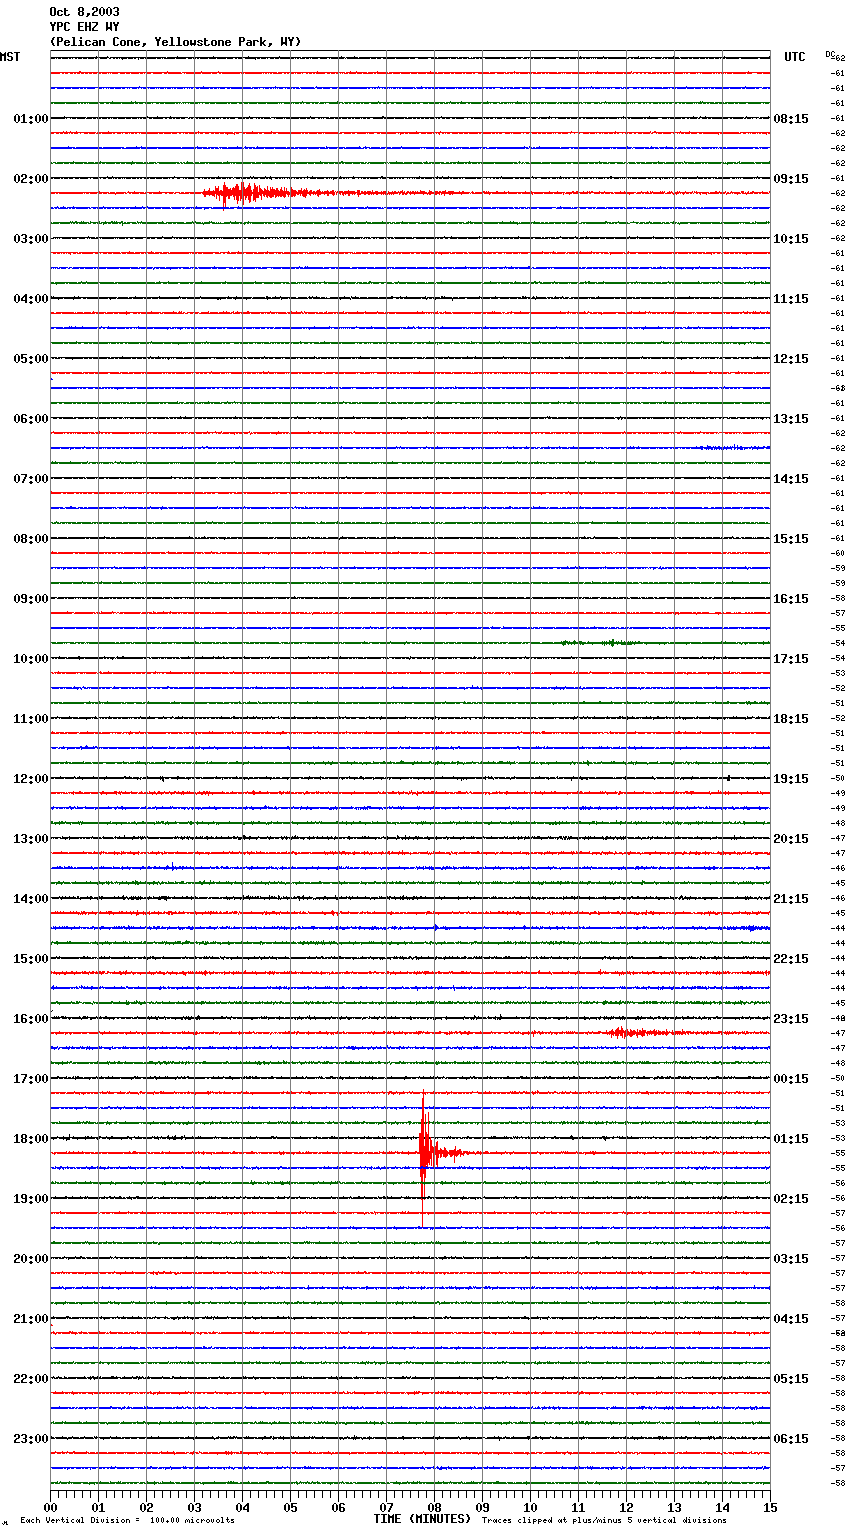850x1534 pixels.
Task: Click the "Each Vertical Division = 100.00 microvolts" note
Action: point(127,1521)
